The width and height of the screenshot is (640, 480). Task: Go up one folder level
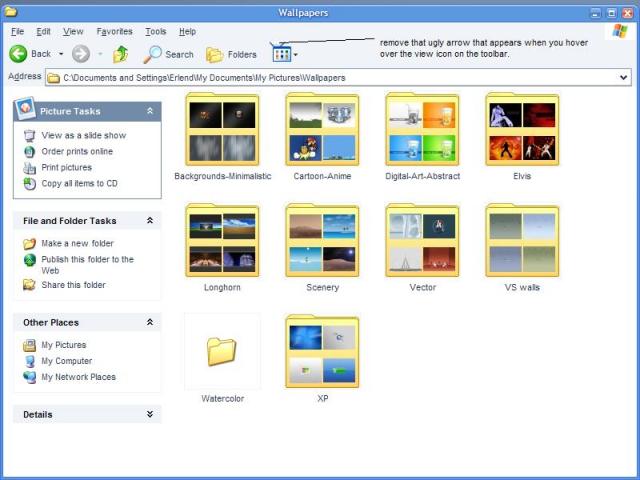click(x=120, y=54)
